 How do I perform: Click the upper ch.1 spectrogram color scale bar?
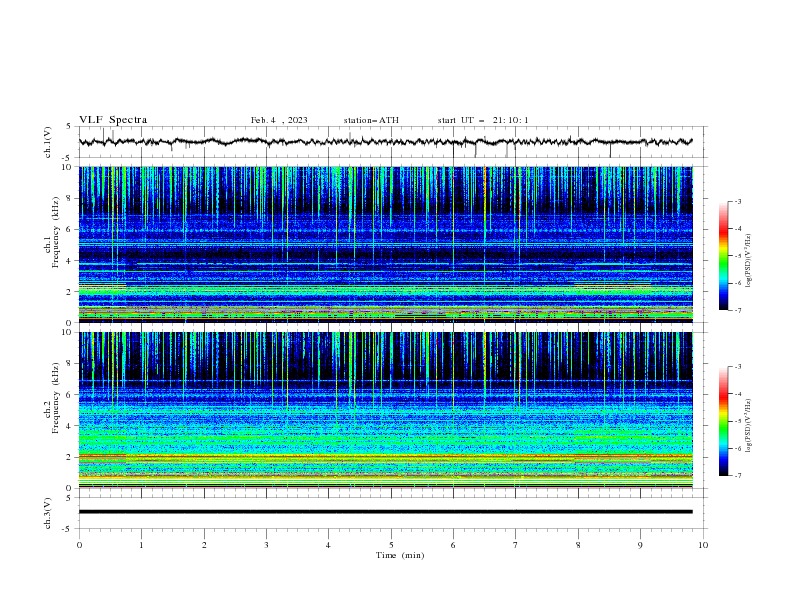click(724, 256)
